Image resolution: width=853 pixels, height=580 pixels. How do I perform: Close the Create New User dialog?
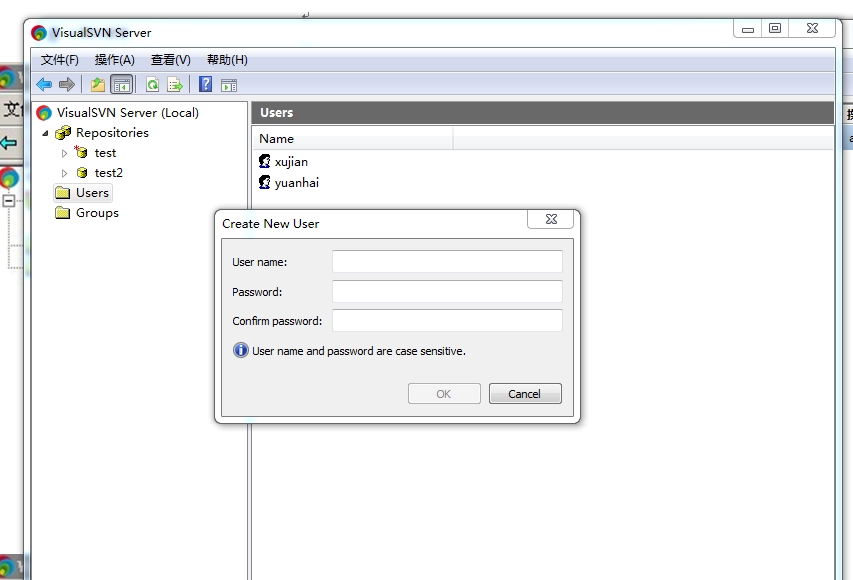pos(551,219)
